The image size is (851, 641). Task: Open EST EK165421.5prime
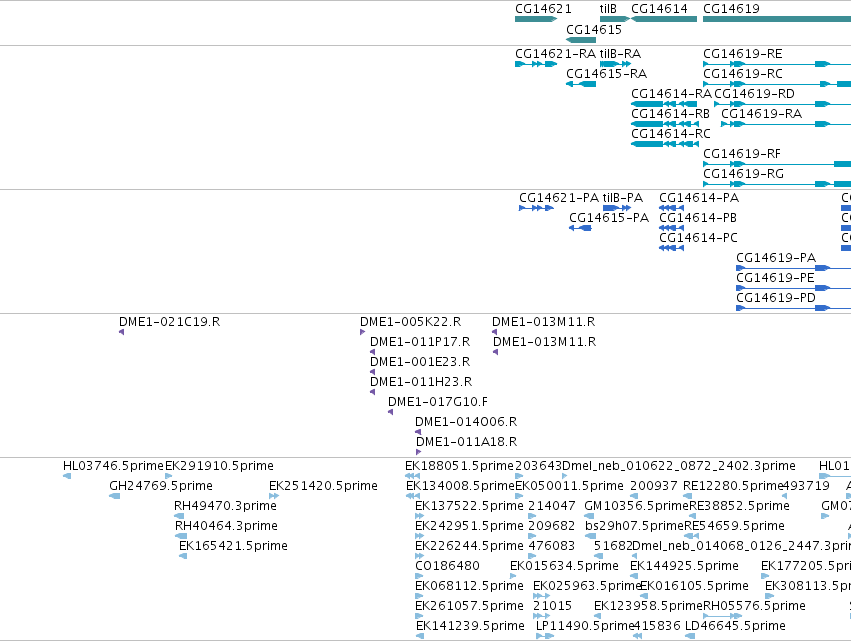[x=183, y=557]
